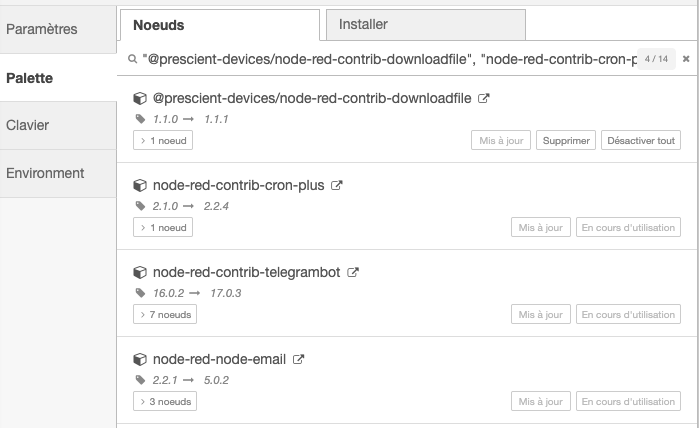Screen dimensions: 699x428
Task: Click the new version number 1.1.1
Action: pyautogui.click(x=216, y=119)
